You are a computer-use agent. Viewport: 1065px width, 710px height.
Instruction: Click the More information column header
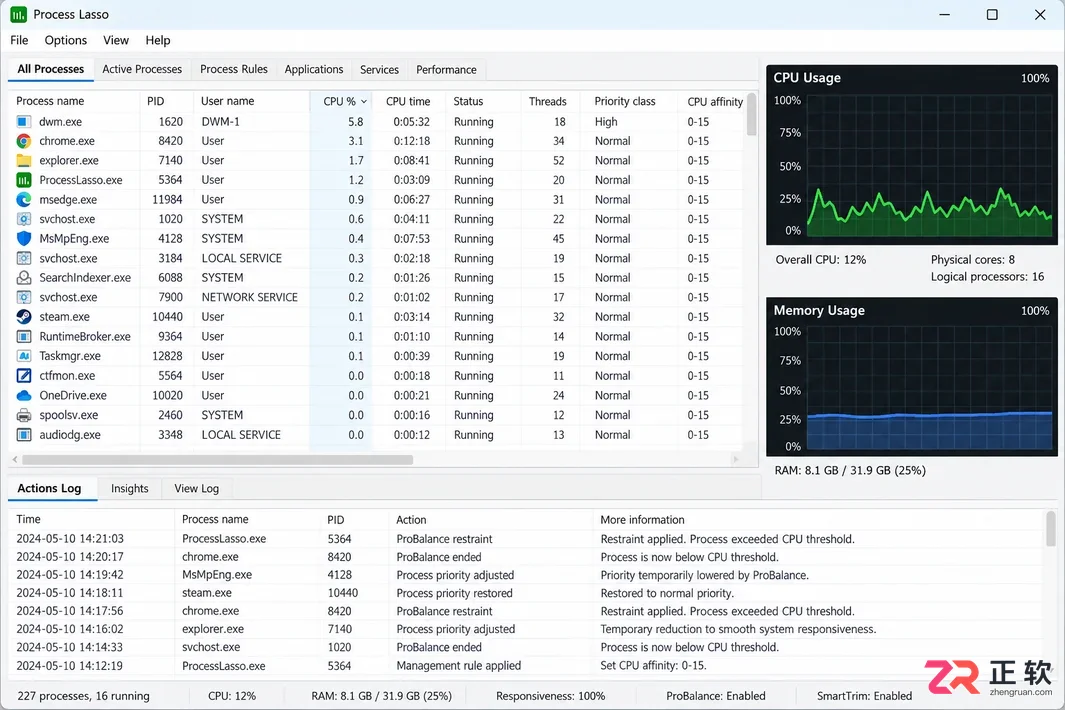click(818, 520)
